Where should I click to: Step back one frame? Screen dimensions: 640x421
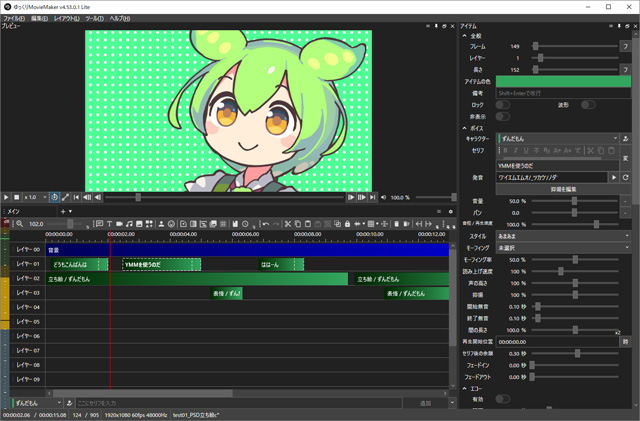tap(98, 197)
